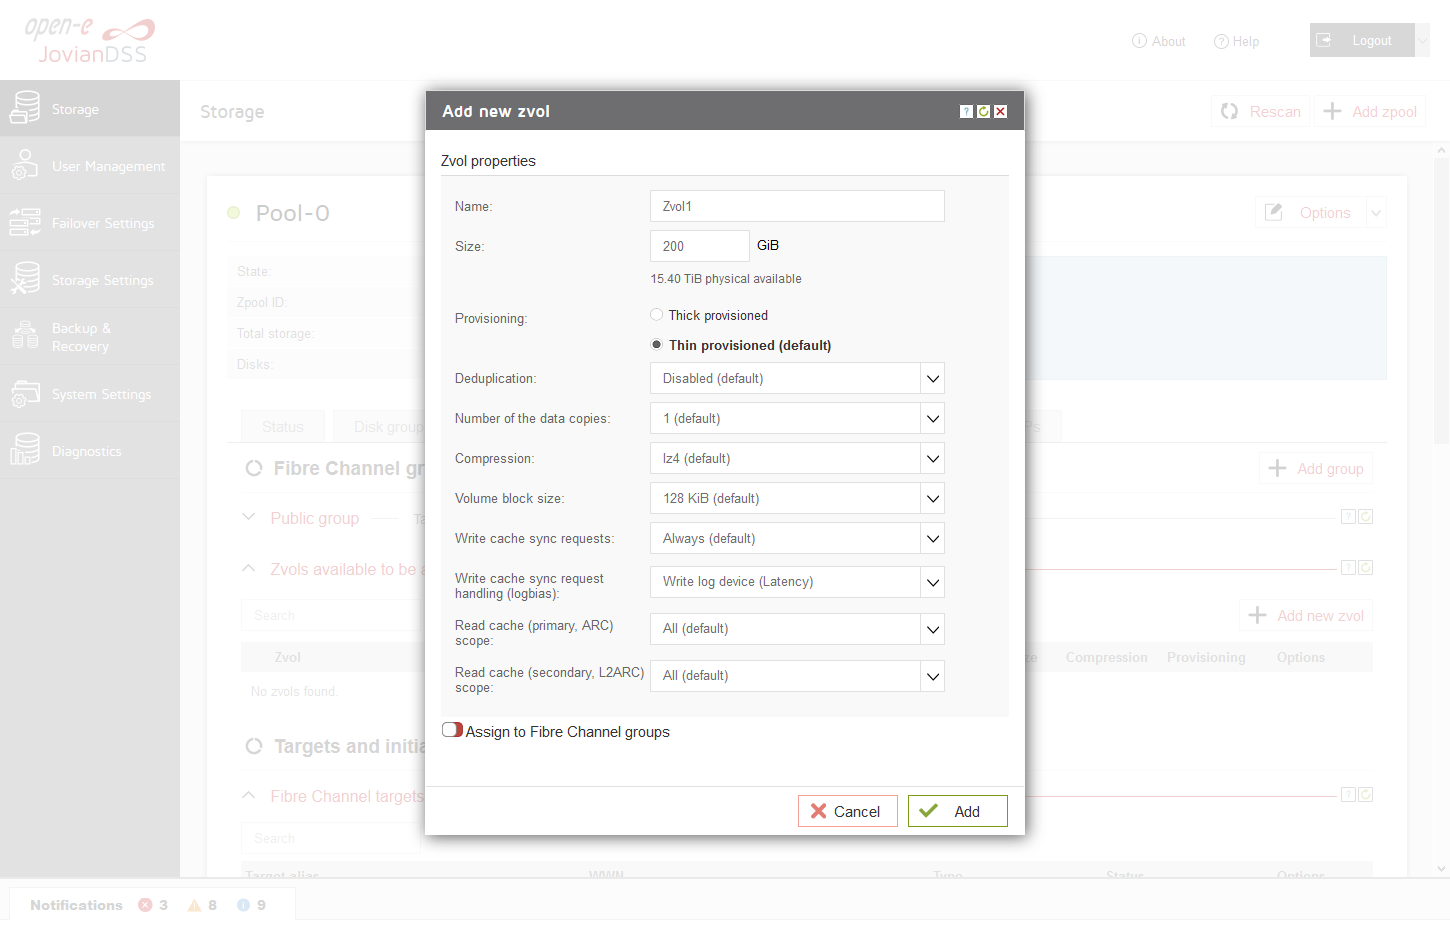Image resolution: width=1450 pixels, height=925 pixels.
Task: Switch to the Status tab
Action: pos(283,426)
